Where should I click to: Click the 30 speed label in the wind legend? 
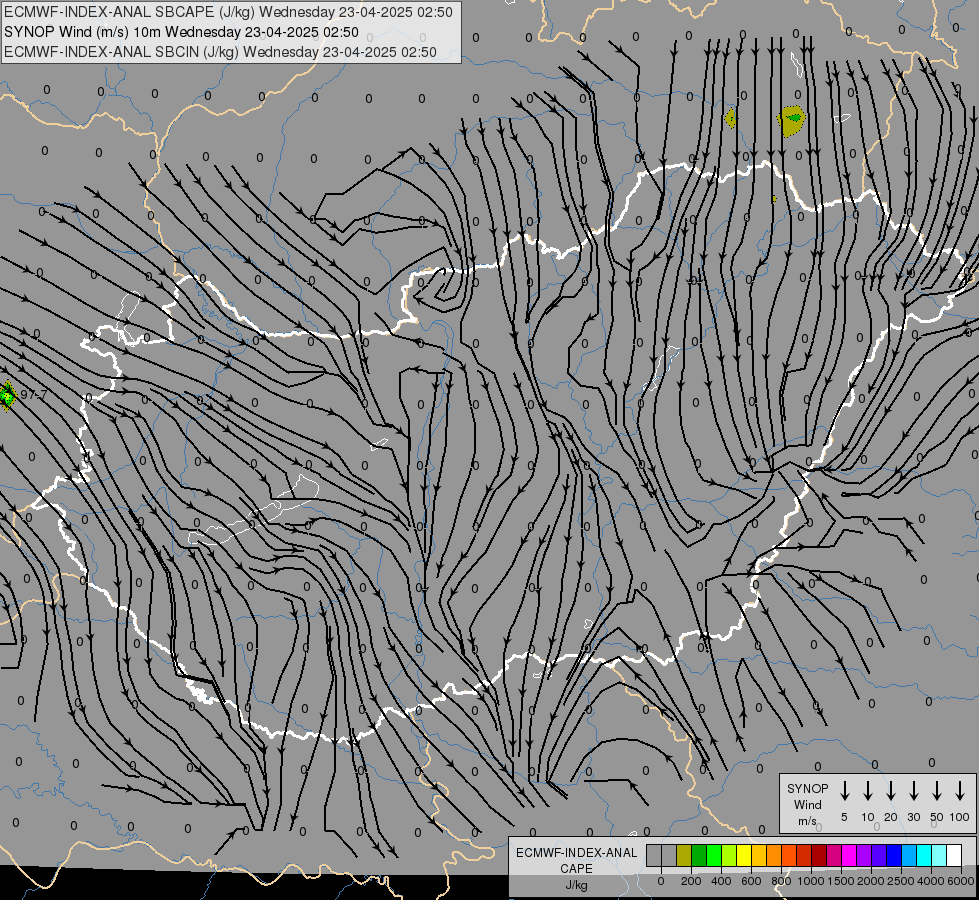[x=913, y=817]
